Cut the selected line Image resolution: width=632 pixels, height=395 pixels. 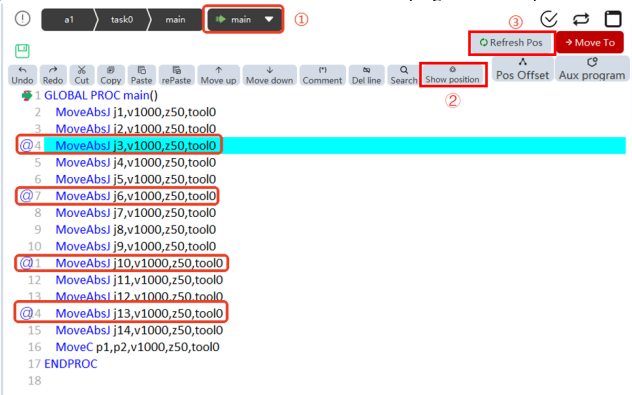pos(82,75)
